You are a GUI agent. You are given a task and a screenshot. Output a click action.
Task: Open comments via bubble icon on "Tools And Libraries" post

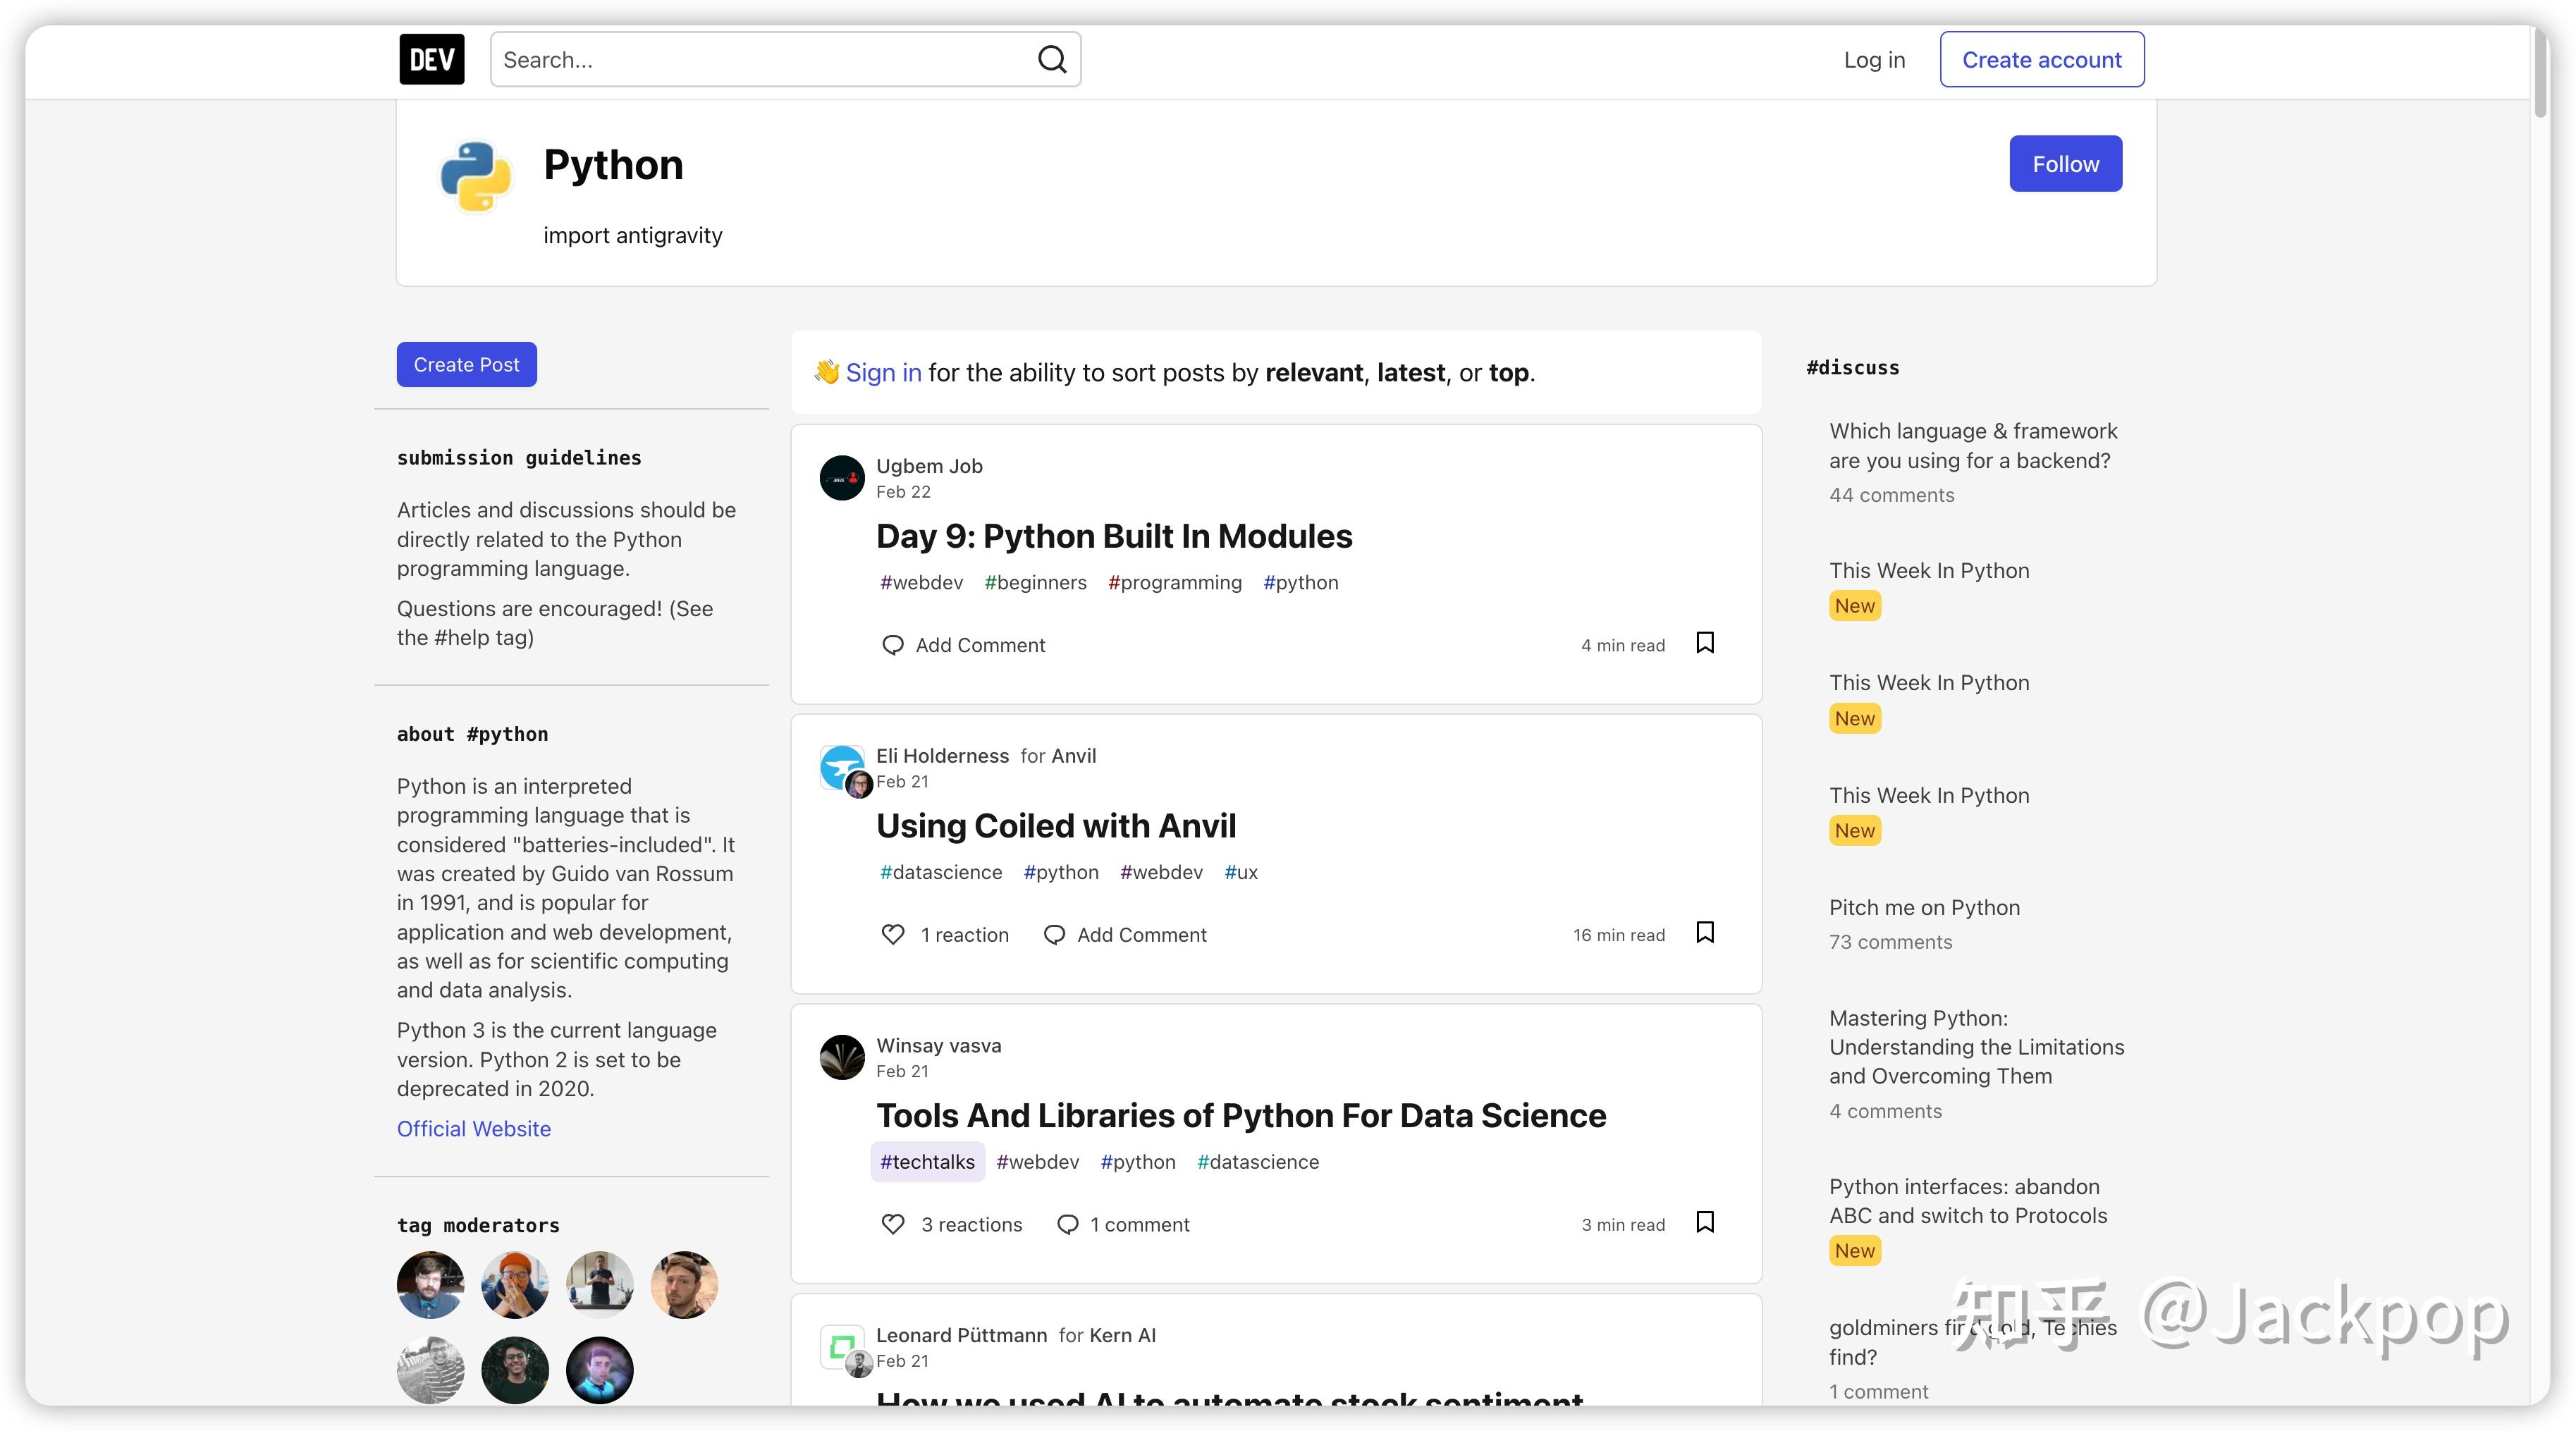point(1068,1224)
